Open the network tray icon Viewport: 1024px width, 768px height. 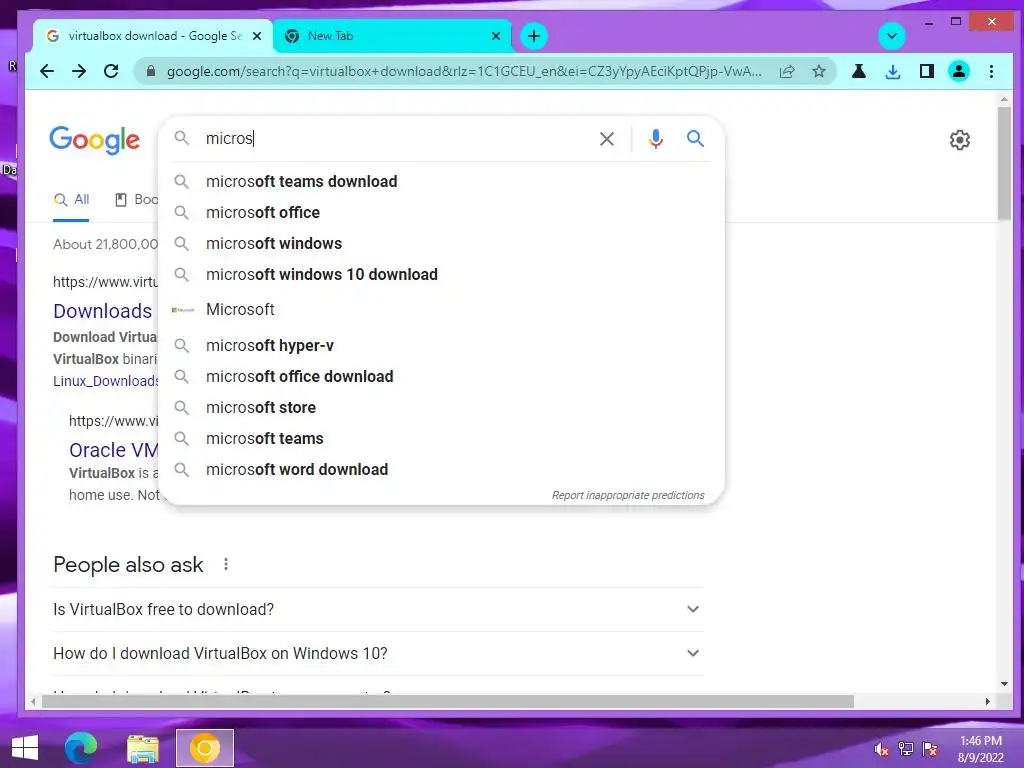[x=906, y=749]
